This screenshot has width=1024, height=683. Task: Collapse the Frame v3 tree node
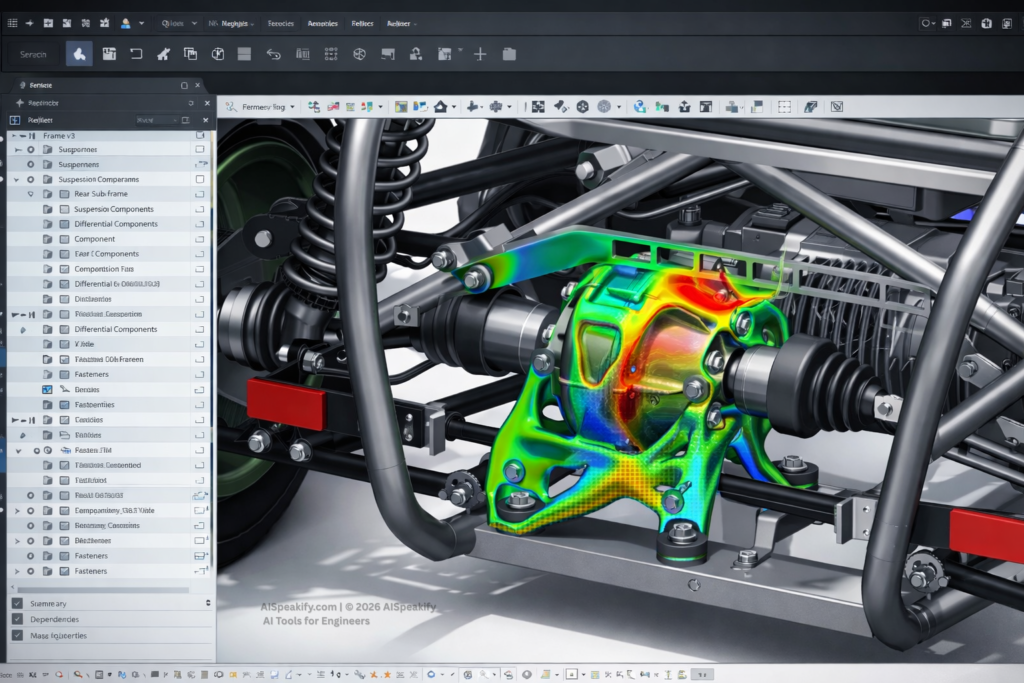pyautogui.click(x=13, y=136)
